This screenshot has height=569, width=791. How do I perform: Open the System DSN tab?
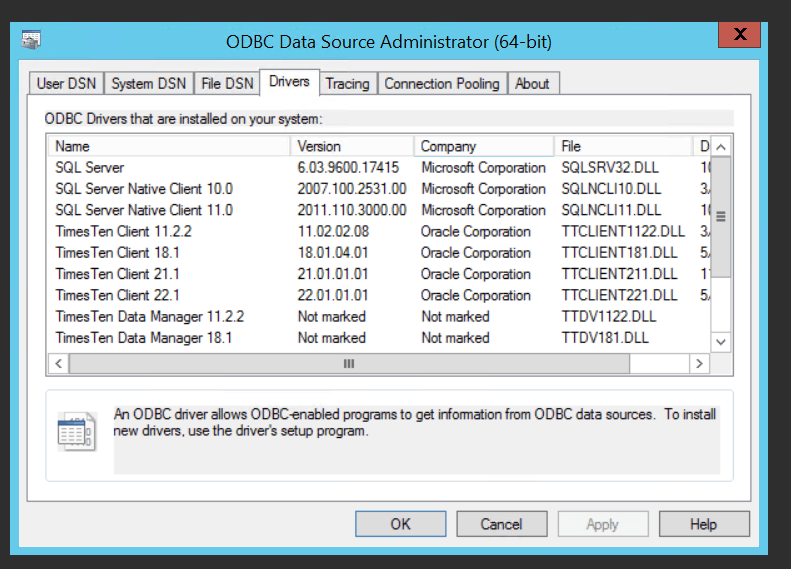[149, 83]
